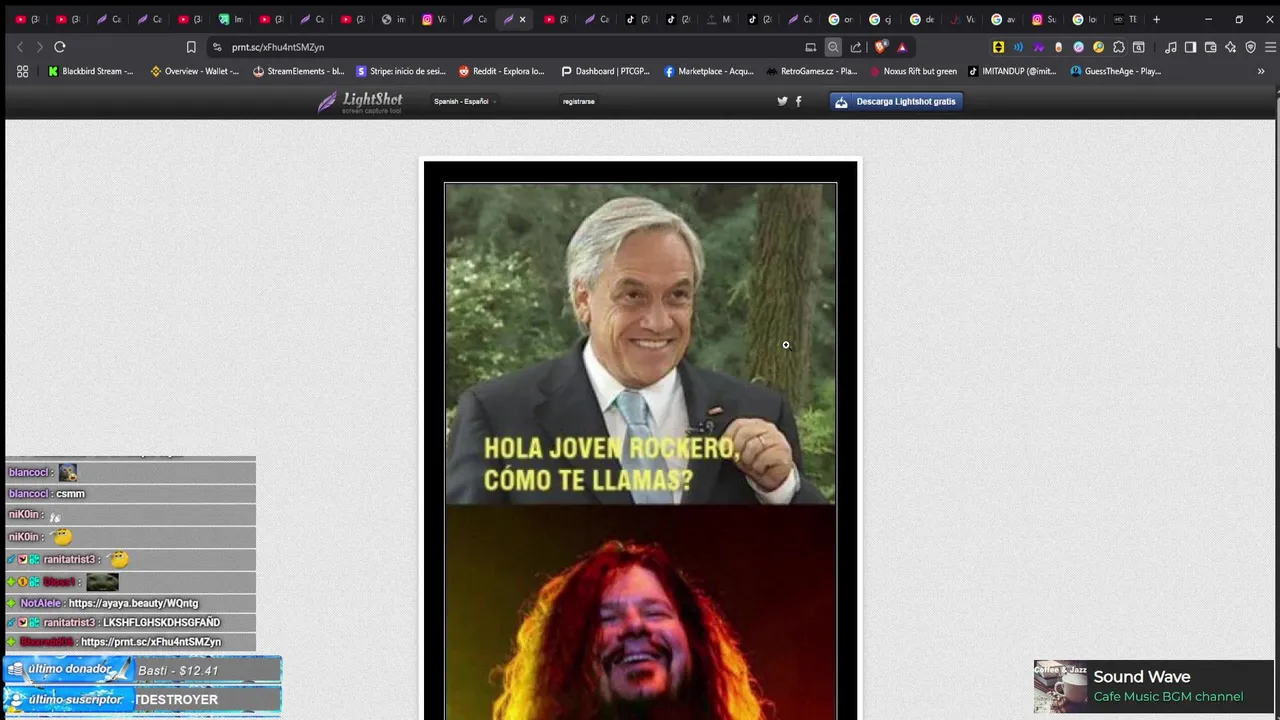This screenshot has height=720, width=1280.
Task: Open IMITANDUP TikTok bookmark
Action: tap(1012, 71)
